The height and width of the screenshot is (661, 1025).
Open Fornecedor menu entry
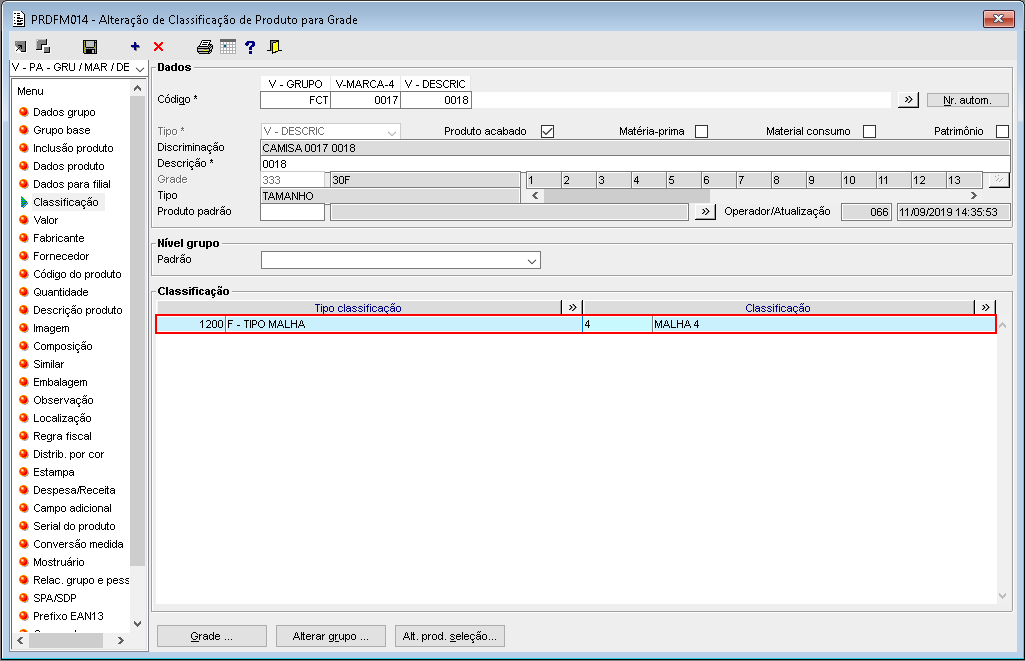click(x=61, y=256)
